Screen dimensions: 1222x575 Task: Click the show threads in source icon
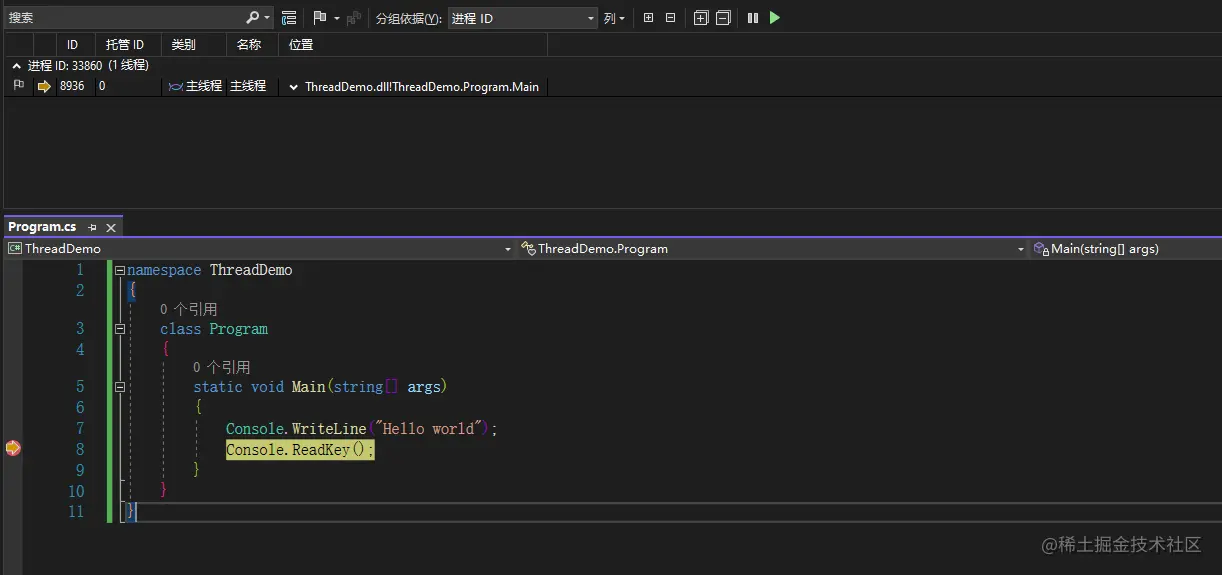tap(289, 18)
